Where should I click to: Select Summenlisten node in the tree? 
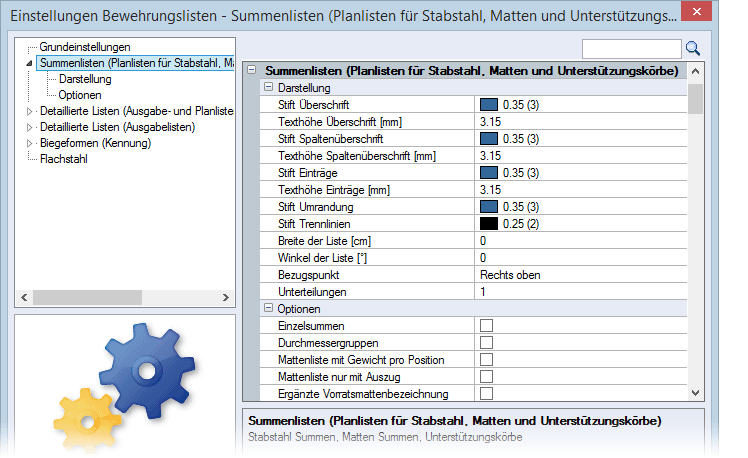coord(136,63)
